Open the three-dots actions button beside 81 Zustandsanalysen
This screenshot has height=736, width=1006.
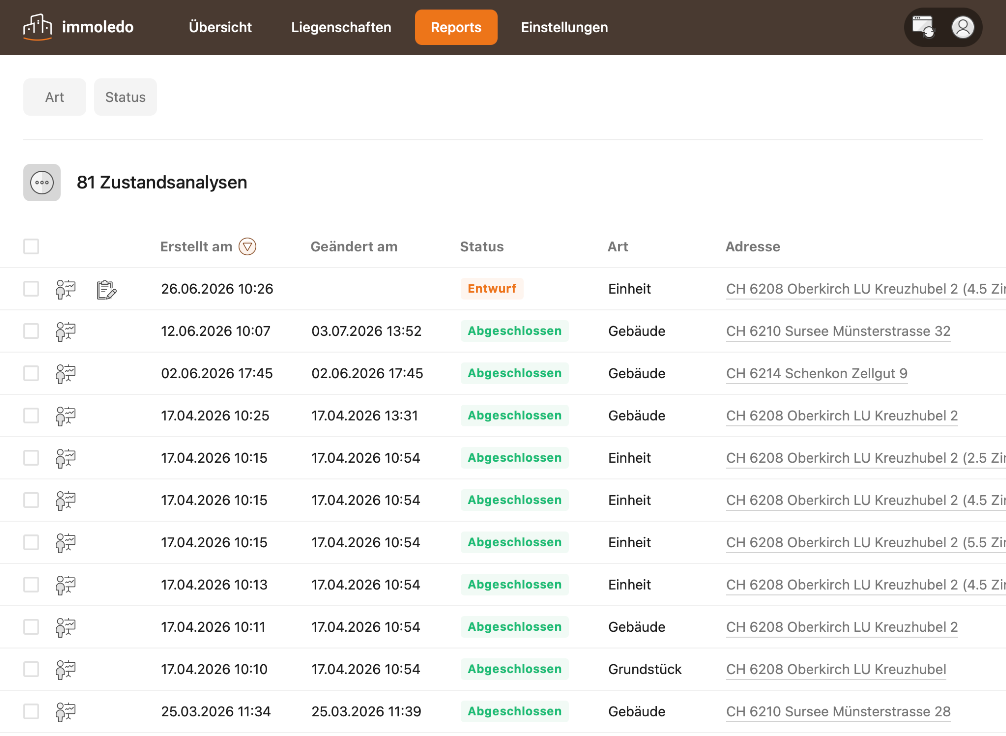[42, 182]
